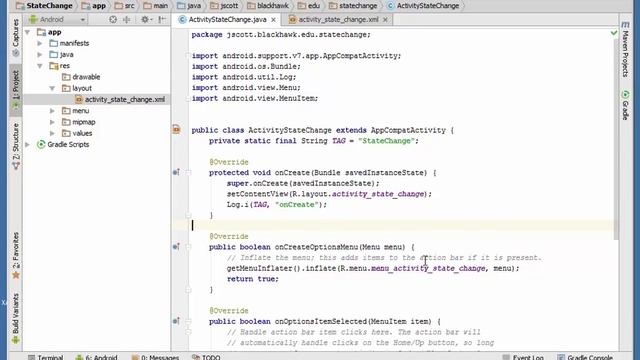Click the green inspection checkmark indicator
Image resolution: width=640 pixels, height=360 pixels.
pyautogui.click(x=614, y=33)
